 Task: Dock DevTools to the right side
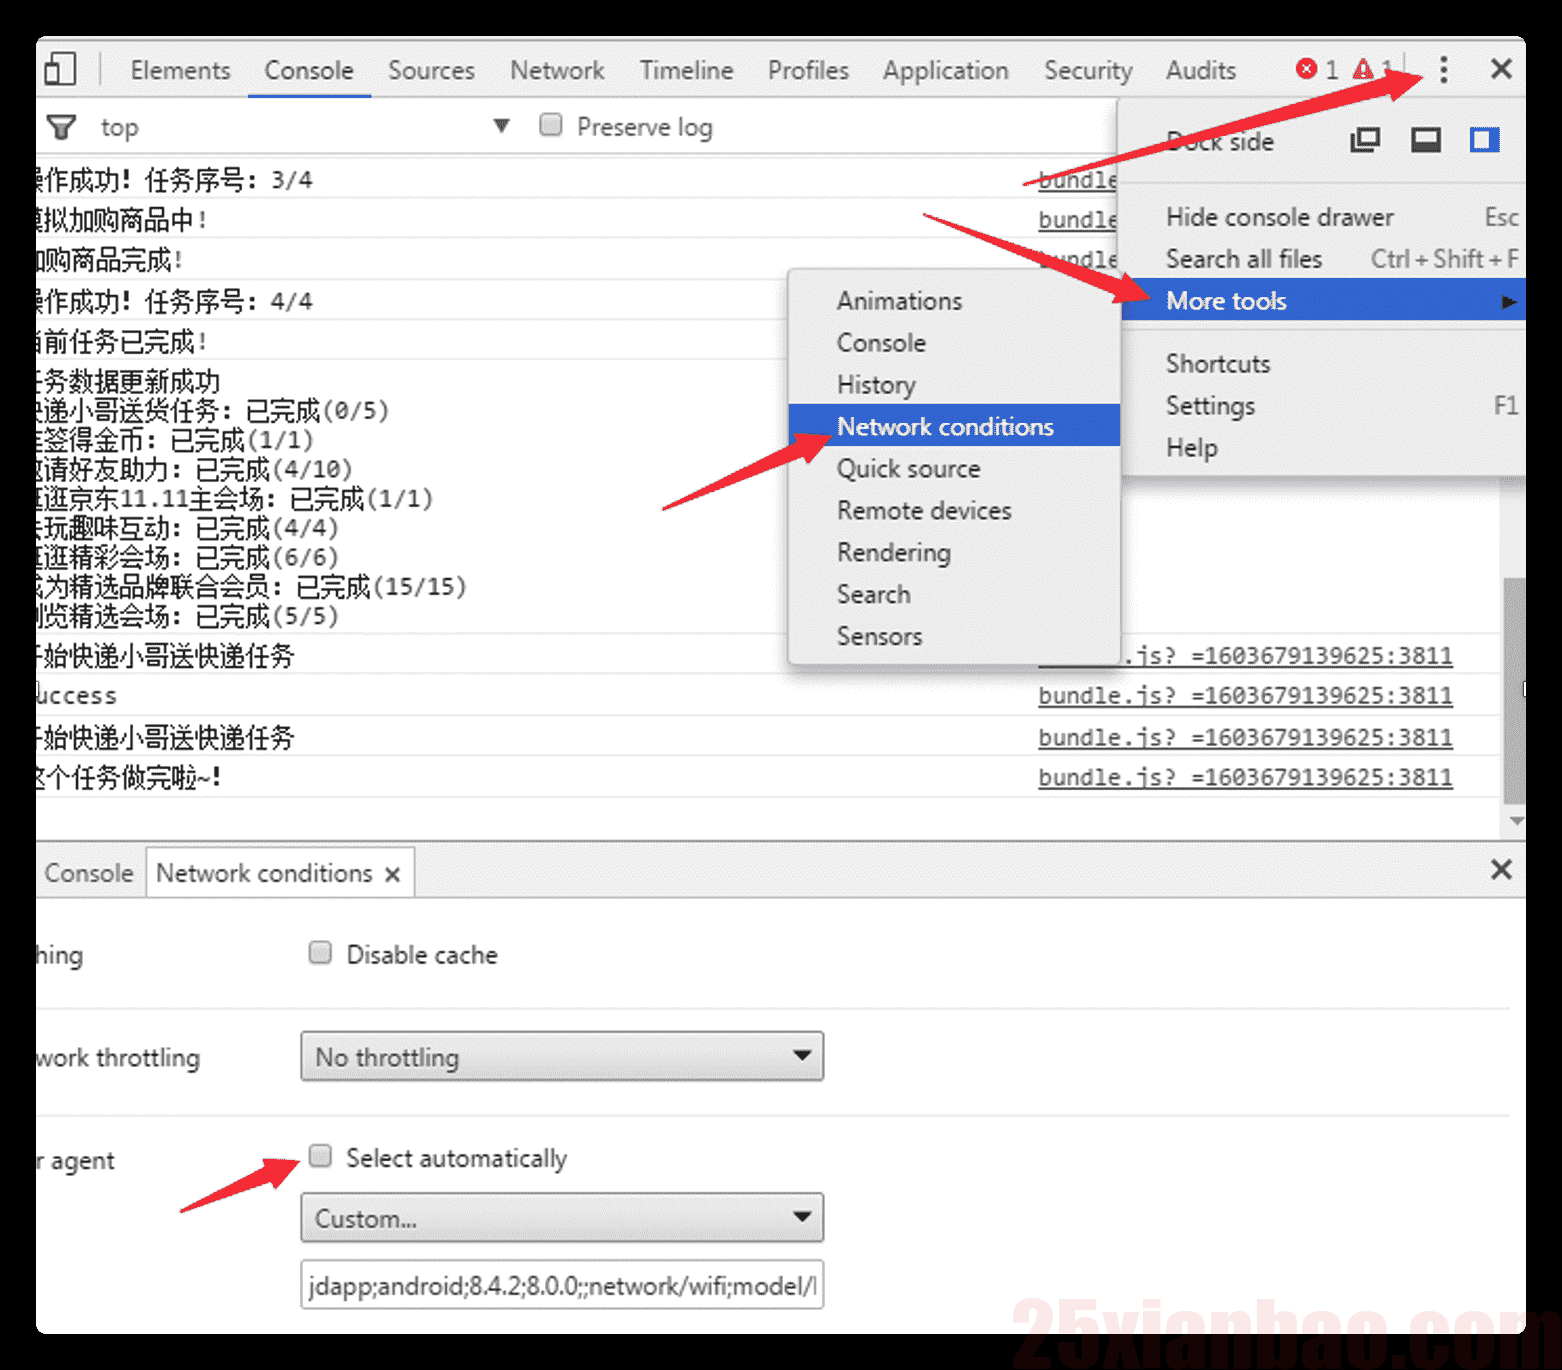1485,140
